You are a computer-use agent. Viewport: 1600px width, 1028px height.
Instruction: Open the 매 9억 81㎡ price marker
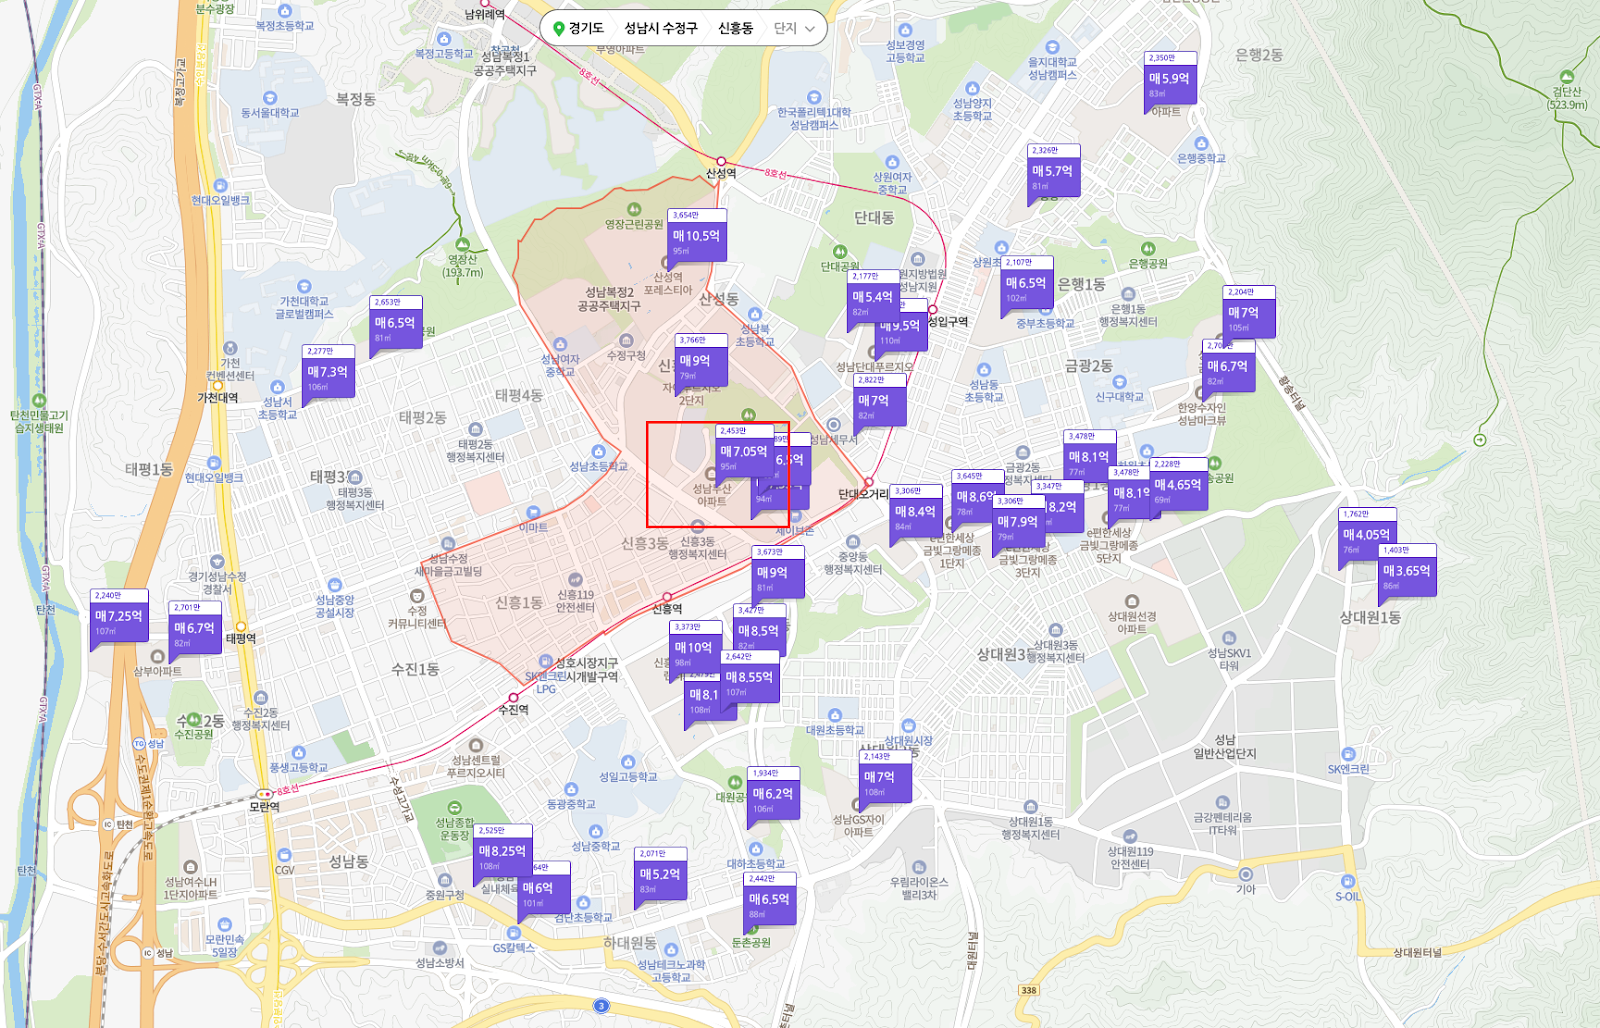(x=777, y=573)
